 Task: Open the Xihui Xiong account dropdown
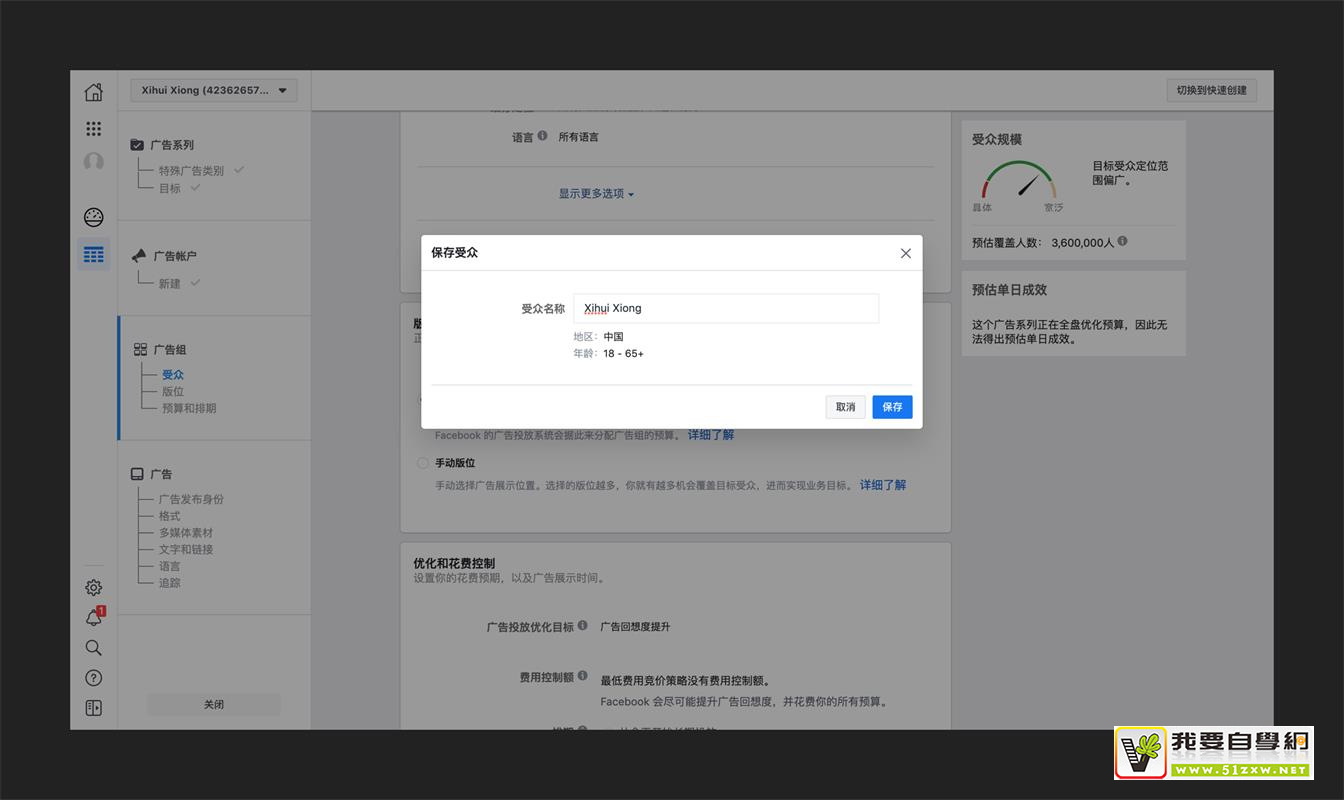[214, 90]
